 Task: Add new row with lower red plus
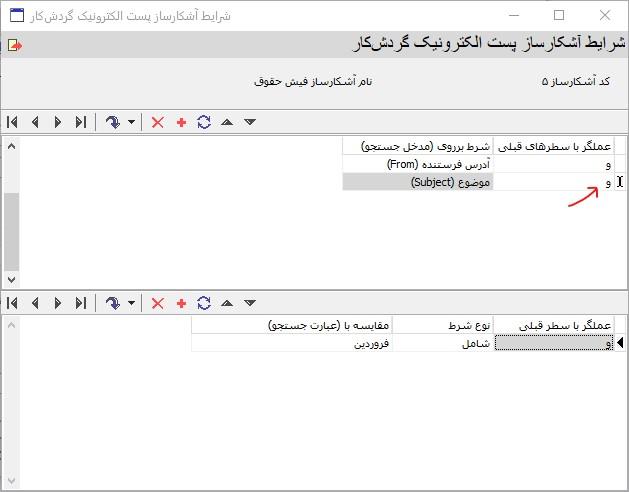181,303
